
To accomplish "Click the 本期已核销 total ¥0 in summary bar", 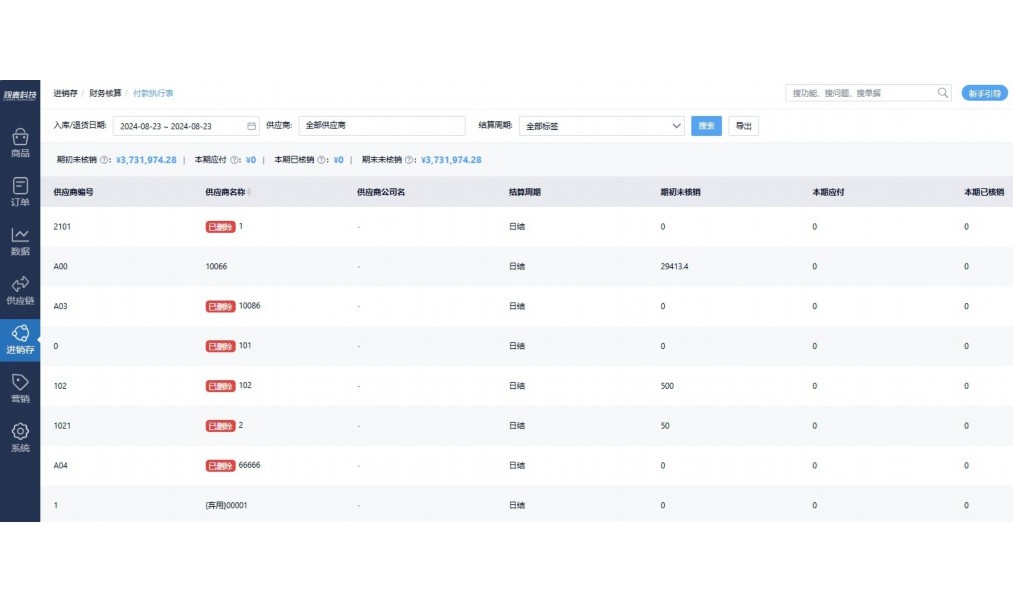I will pyautogui.click(x=339, y=160).
